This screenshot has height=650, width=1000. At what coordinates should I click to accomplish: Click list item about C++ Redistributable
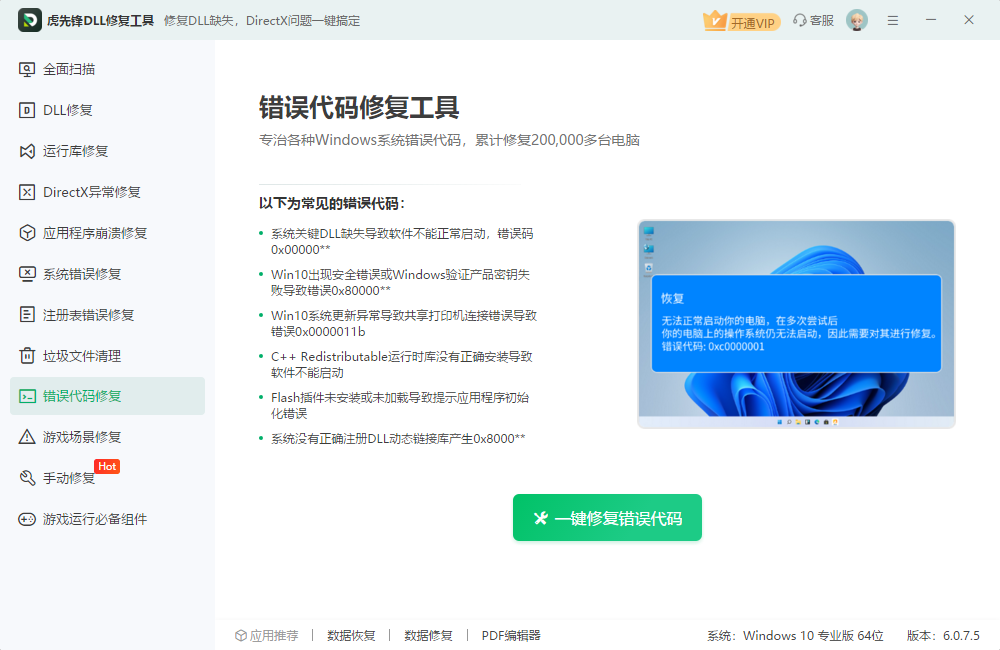coord(402,364)
